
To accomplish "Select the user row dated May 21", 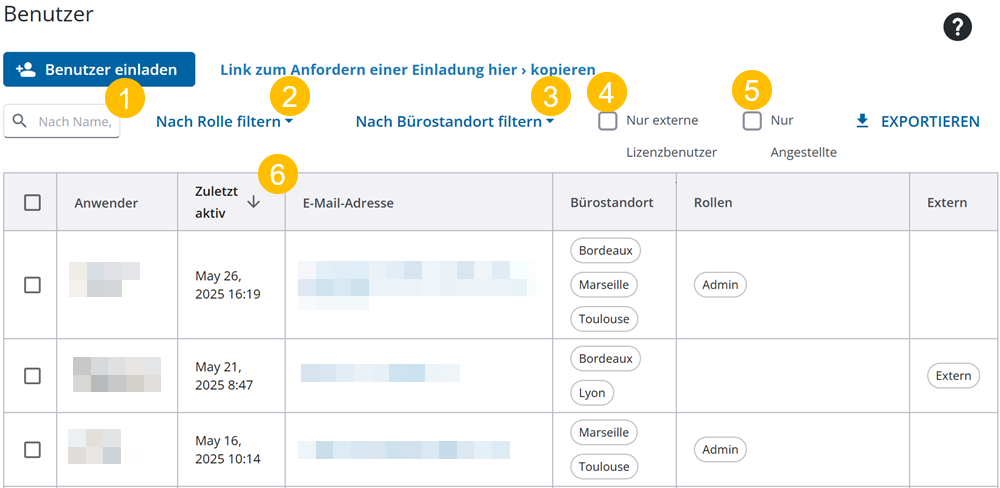I will pos(32,376).
